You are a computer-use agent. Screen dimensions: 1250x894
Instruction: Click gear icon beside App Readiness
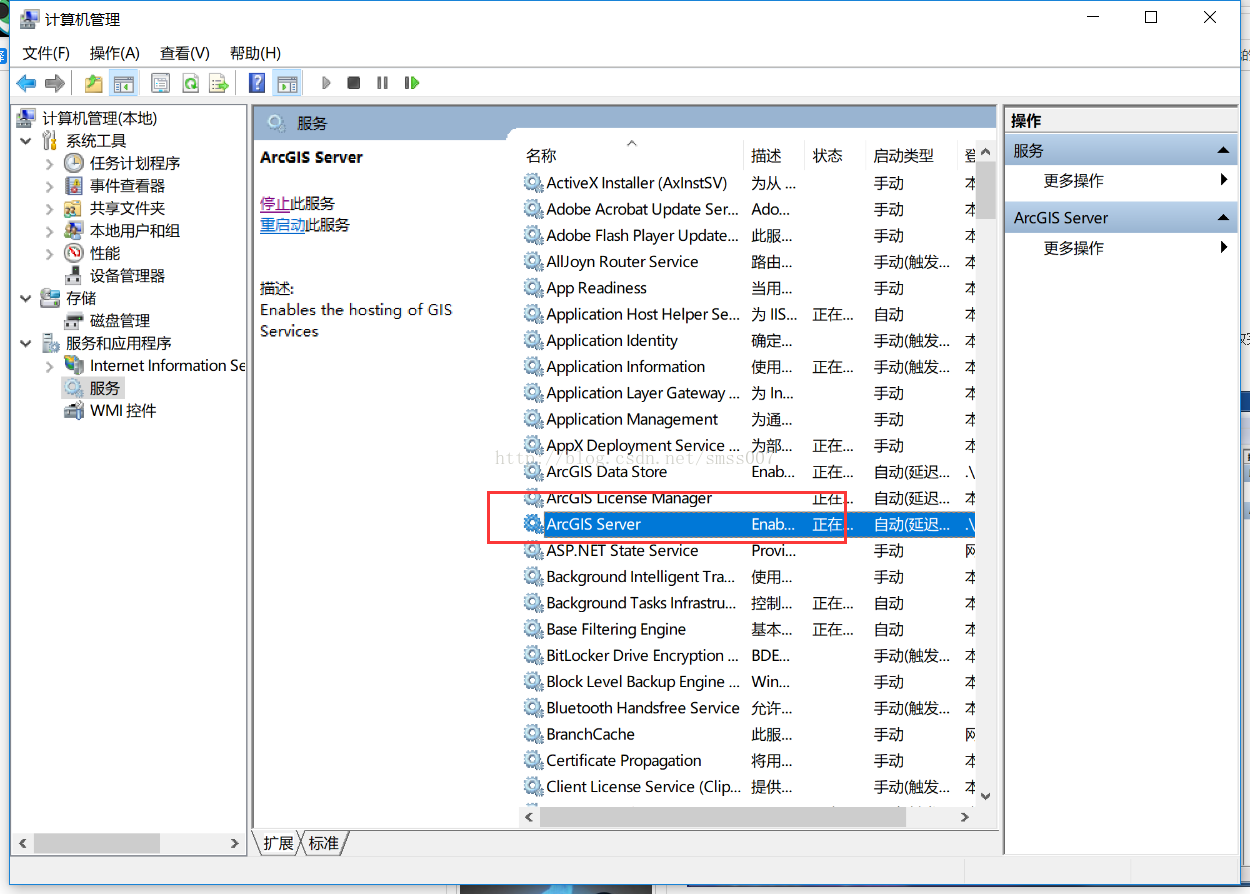coord(533,288)
